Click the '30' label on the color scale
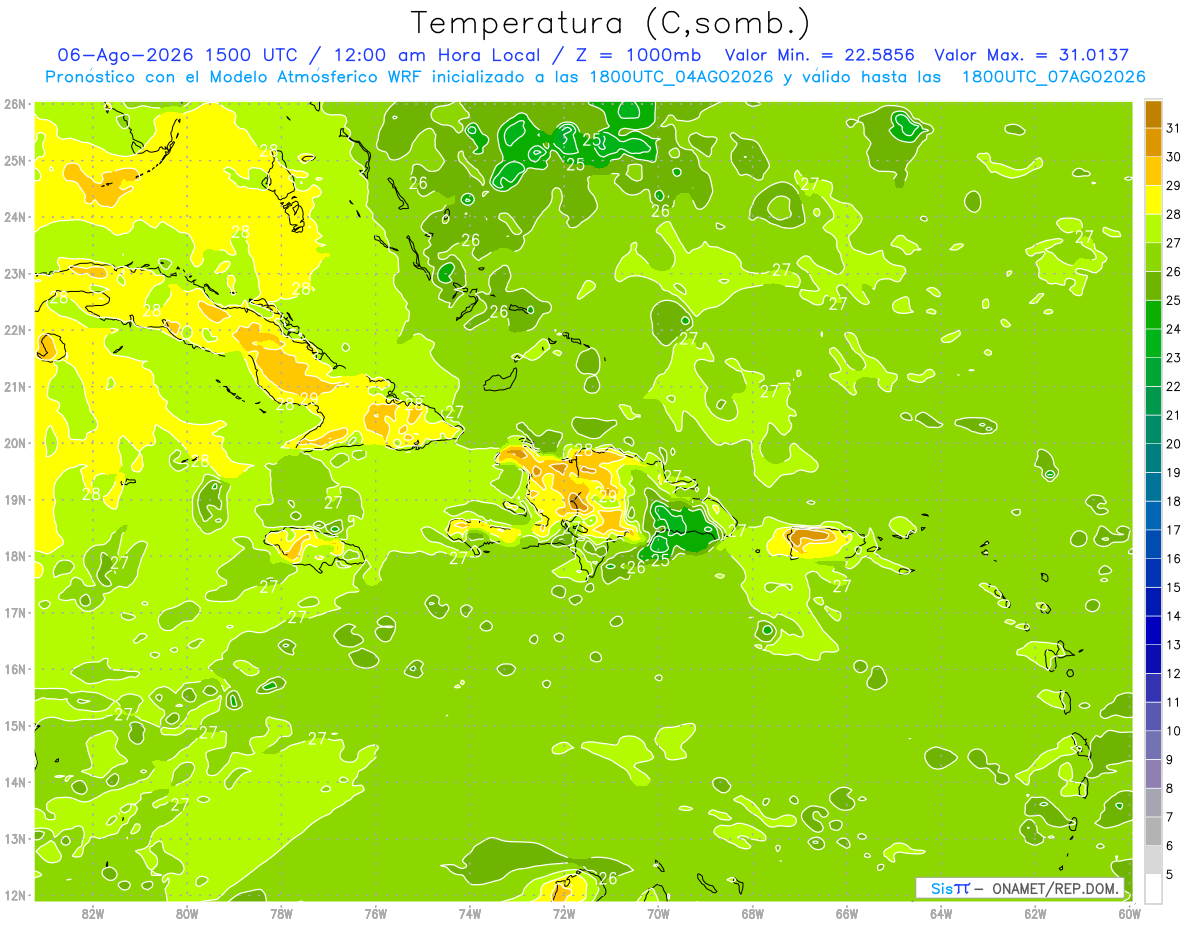This screenshot has height=927, width=1200. [x=1174, y=157]
